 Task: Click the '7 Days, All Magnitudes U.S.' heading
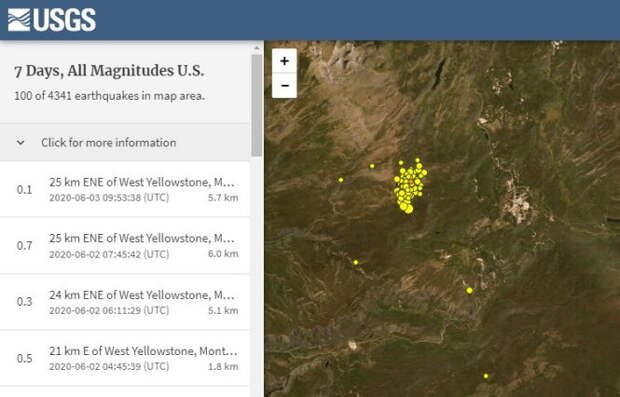[x=109, y=71]
